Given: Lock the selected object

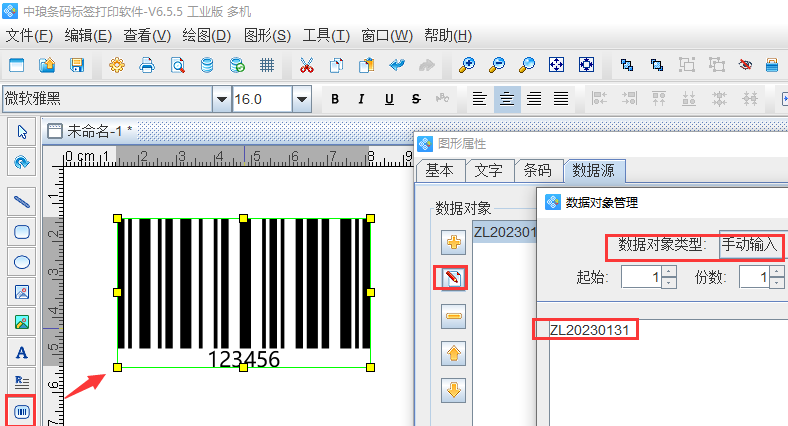Looking at the screenshot, I should (772, 65).
